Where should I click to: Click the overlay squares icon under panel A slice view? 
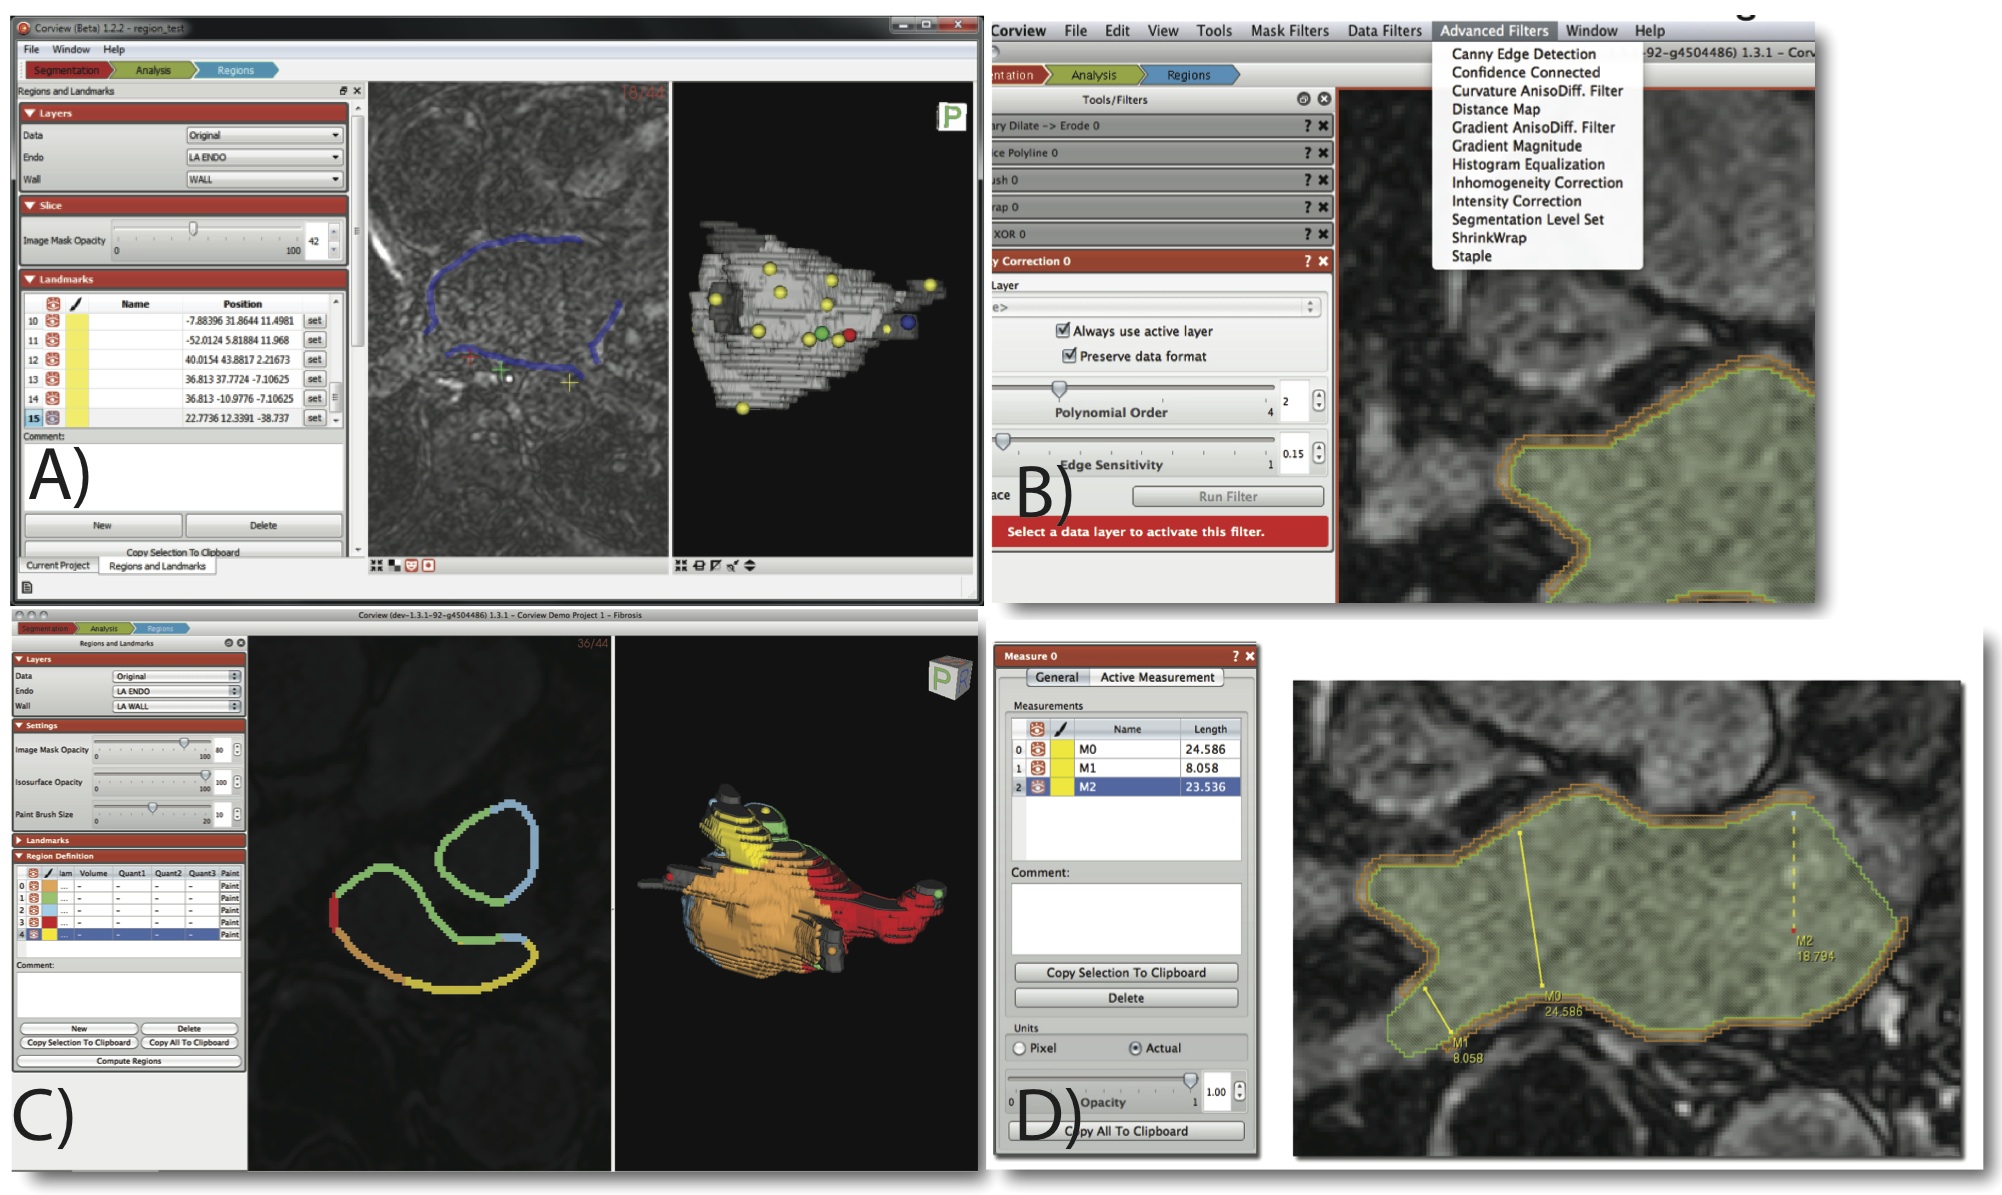click(394, 566)
